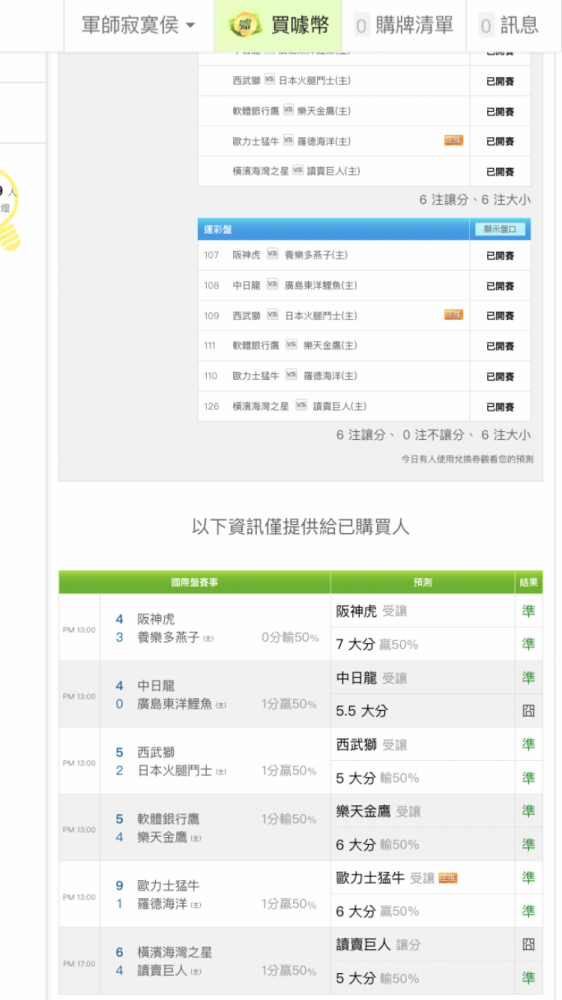Click the '6 注讓分、6 注大小' summary line
The image size is (562, 1000).
[x=475, y=200]
